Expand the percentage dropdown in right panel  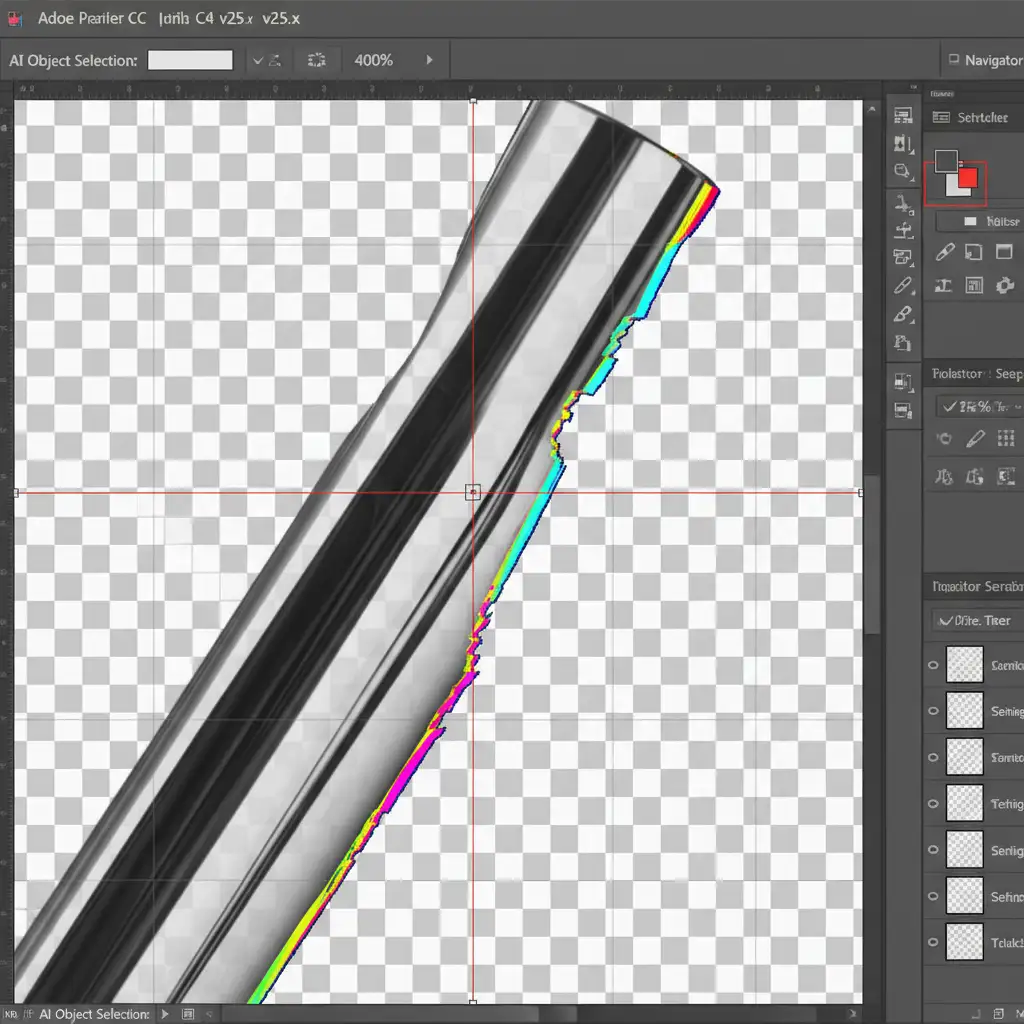980,406
